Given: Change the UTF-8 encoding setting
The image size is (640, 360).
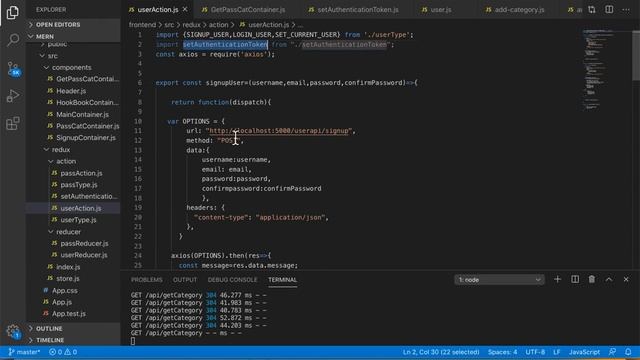Looking at the screenshot, I should [535, 352].
